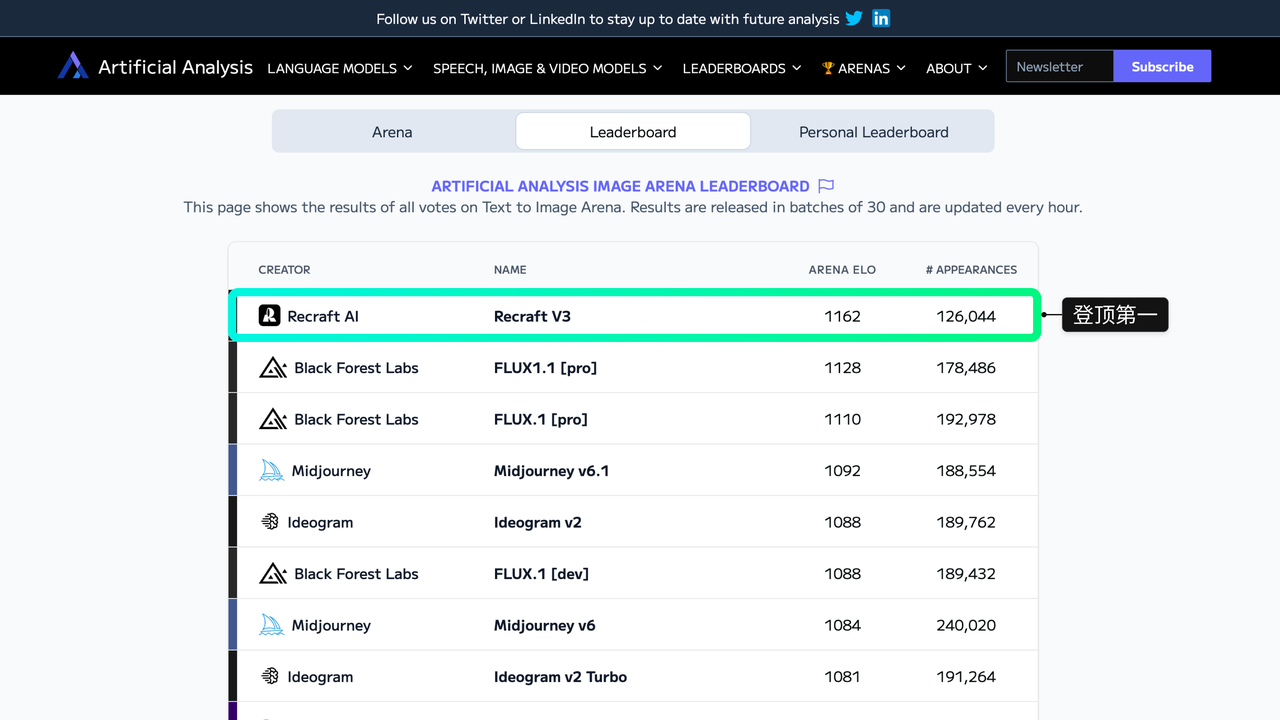The height and width of the screenshot is (720, 1280).
Task: Expand the About dropdown menu
Action: [957, 68]
